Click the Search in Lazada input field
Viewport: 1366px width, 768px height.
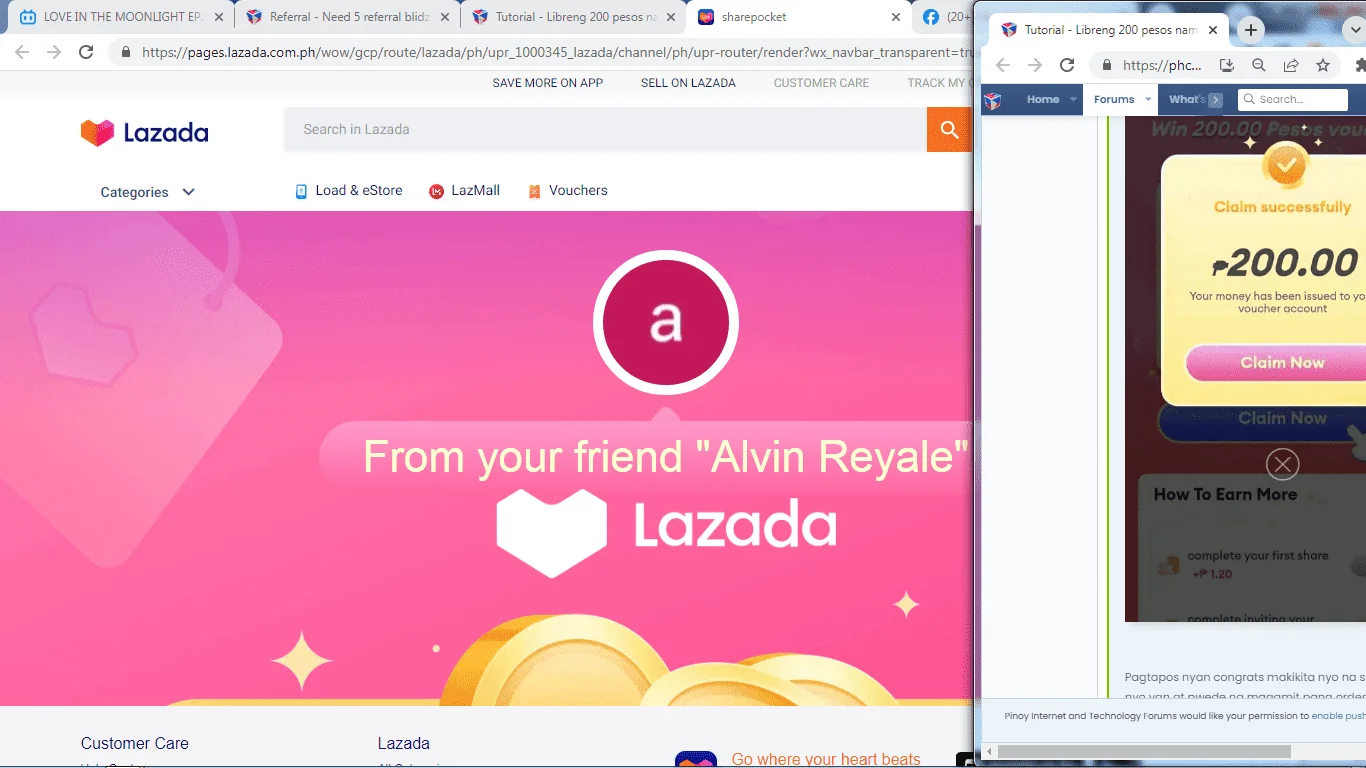605,130
